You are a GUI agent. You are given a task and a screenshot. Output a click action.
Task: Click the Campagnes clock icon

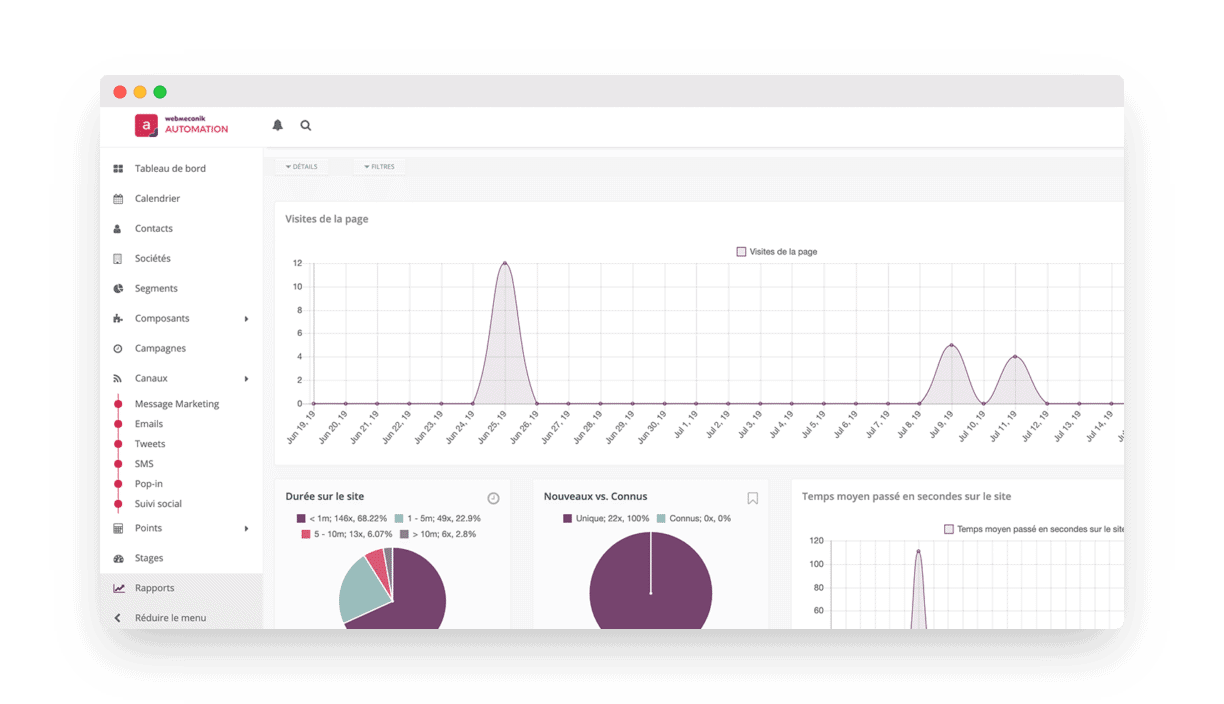[118, 349]
